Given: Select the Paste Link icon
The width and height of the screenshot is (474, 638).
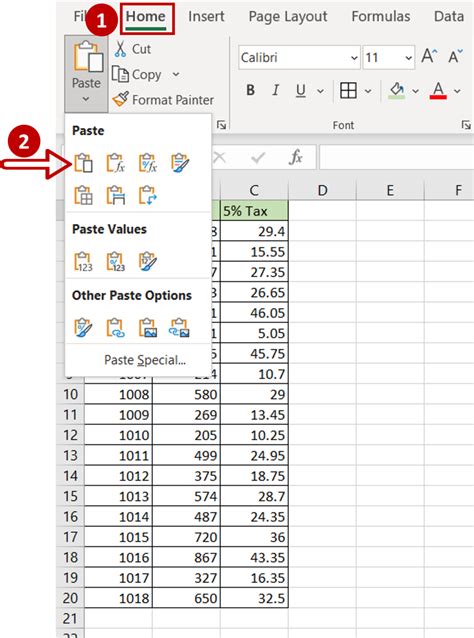Looking at the screenshot, I should (116, 328).
